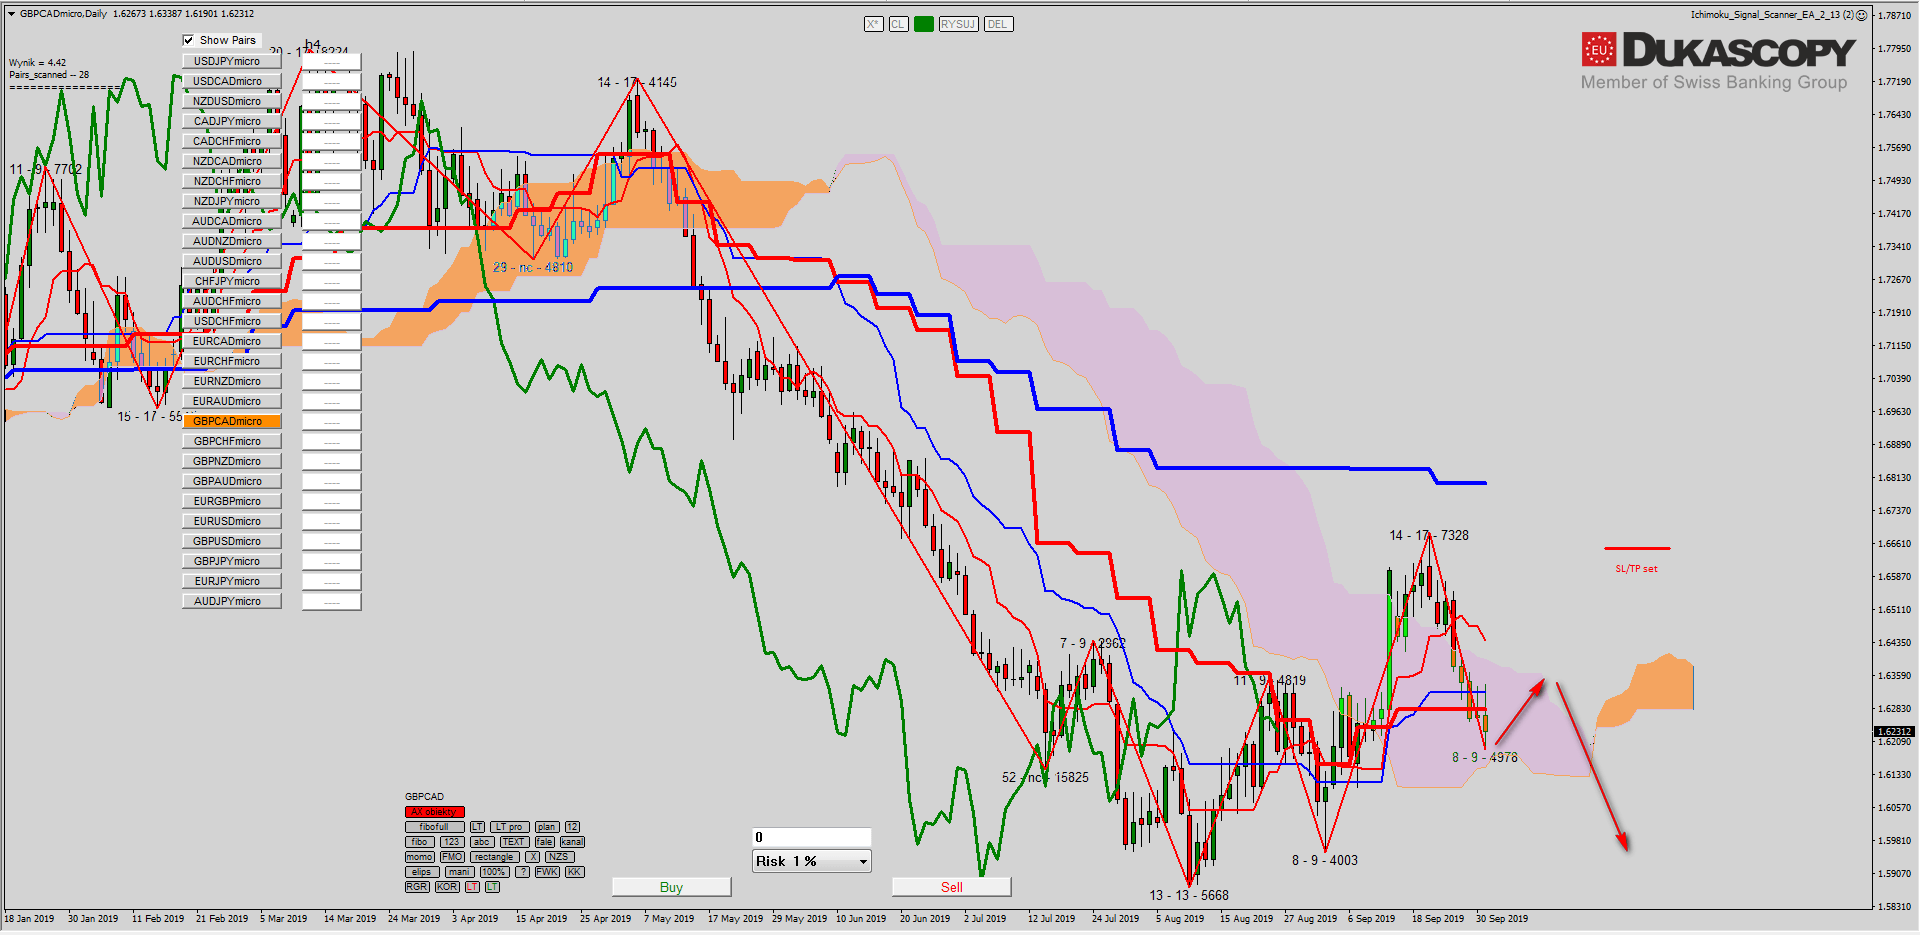Click the X* button in top toolbar
The image size is (1920, 935).
(x=873, y=24)
